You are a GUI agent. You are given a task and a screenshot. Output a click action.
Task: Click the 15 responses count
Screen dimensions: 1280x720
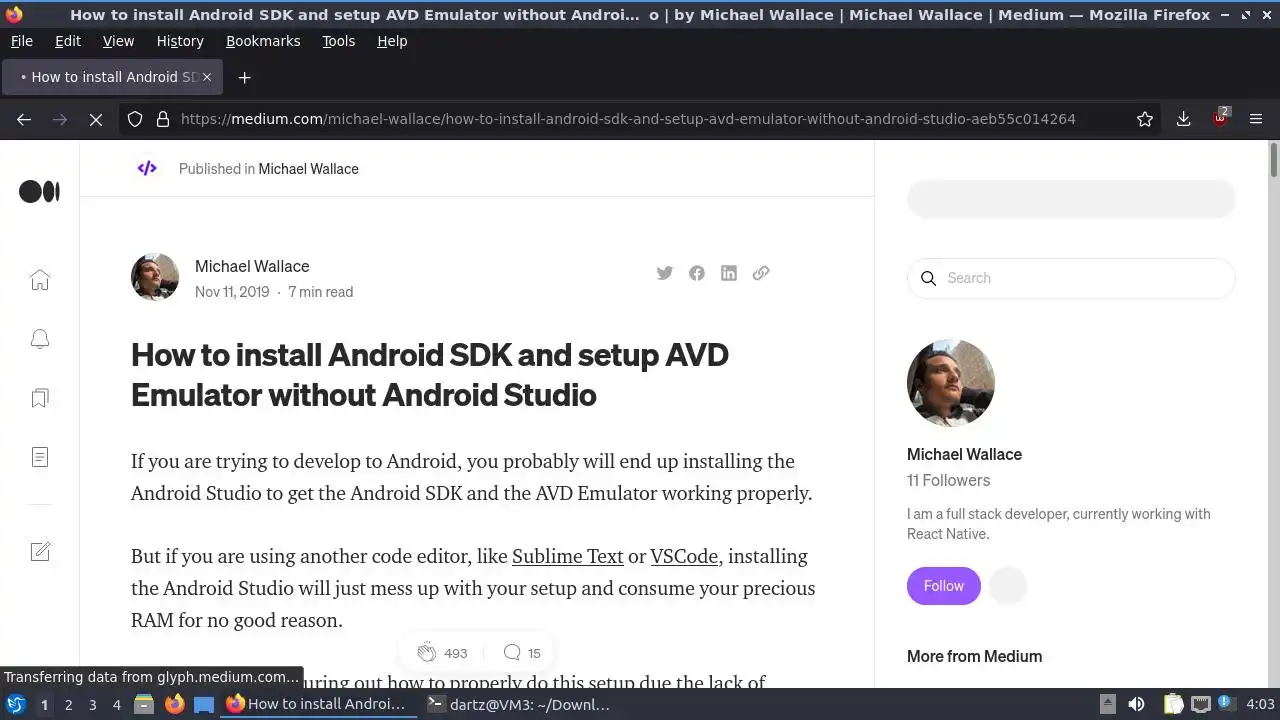[534, 653]
